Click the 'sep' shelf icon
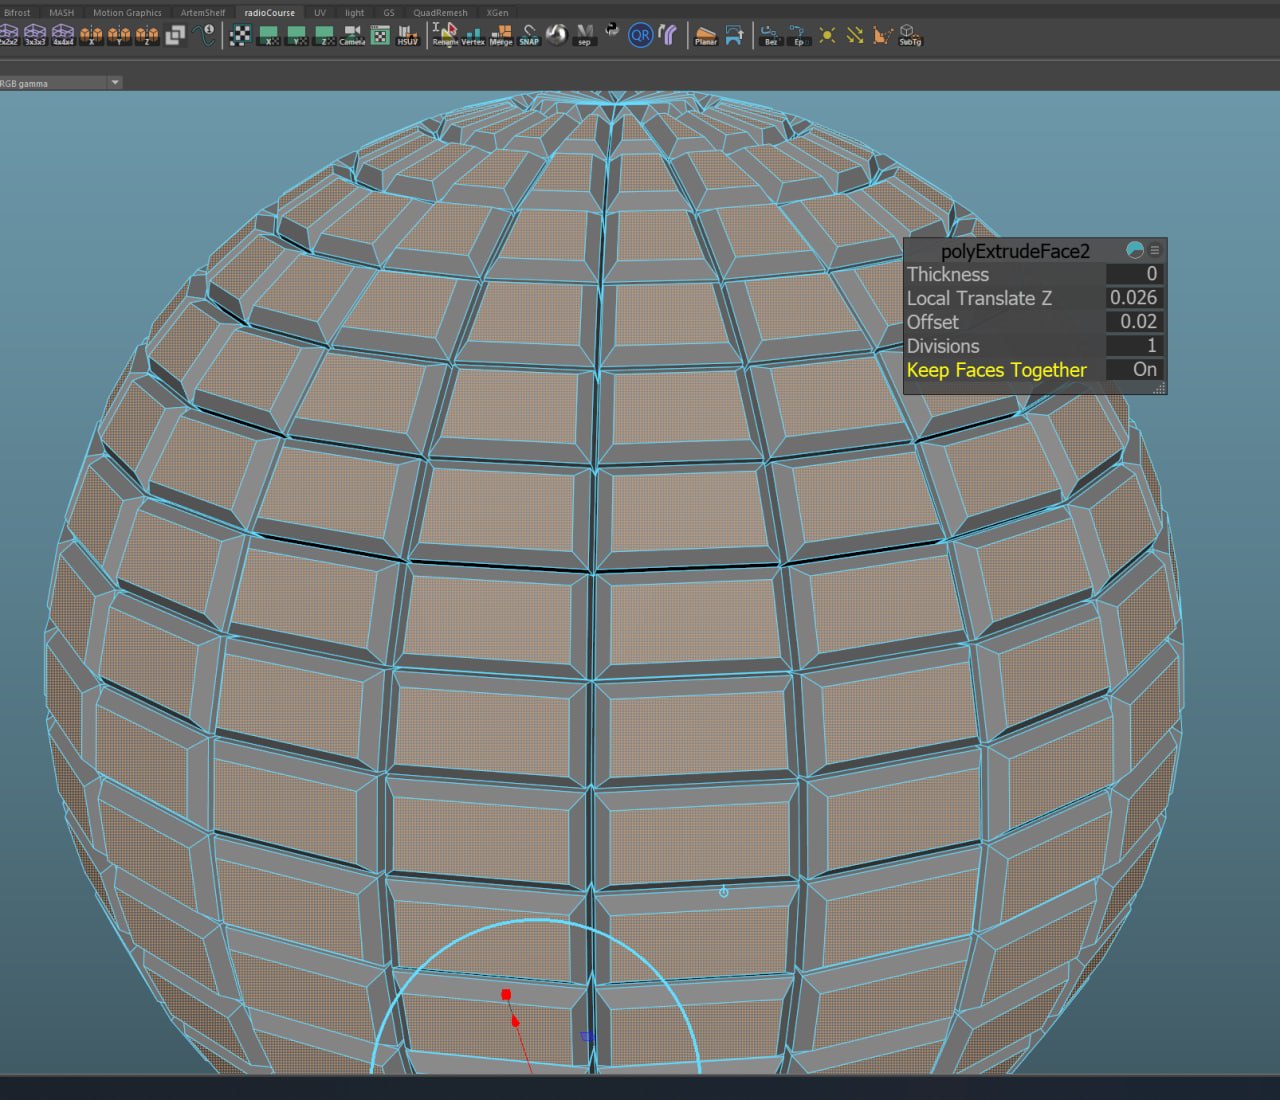This screenshot has width=1280, height=1100. 585,35
